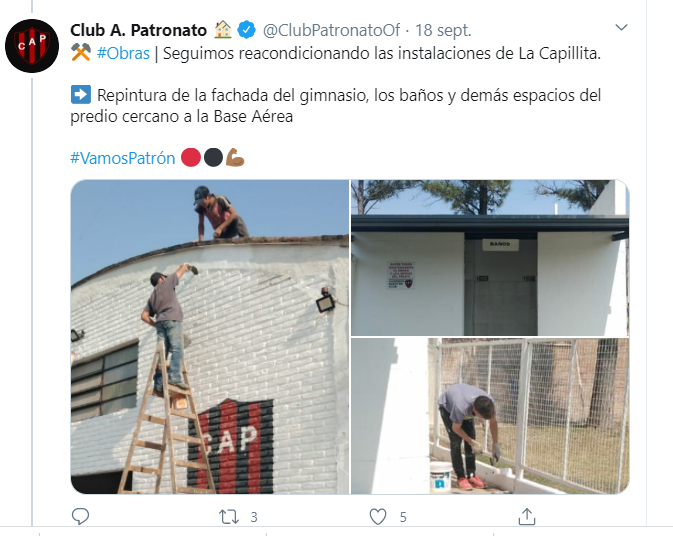Viewport: 673px width, 536px height.
Task: Open the #VamosPatrón hashtag
Action: [123, 158]
